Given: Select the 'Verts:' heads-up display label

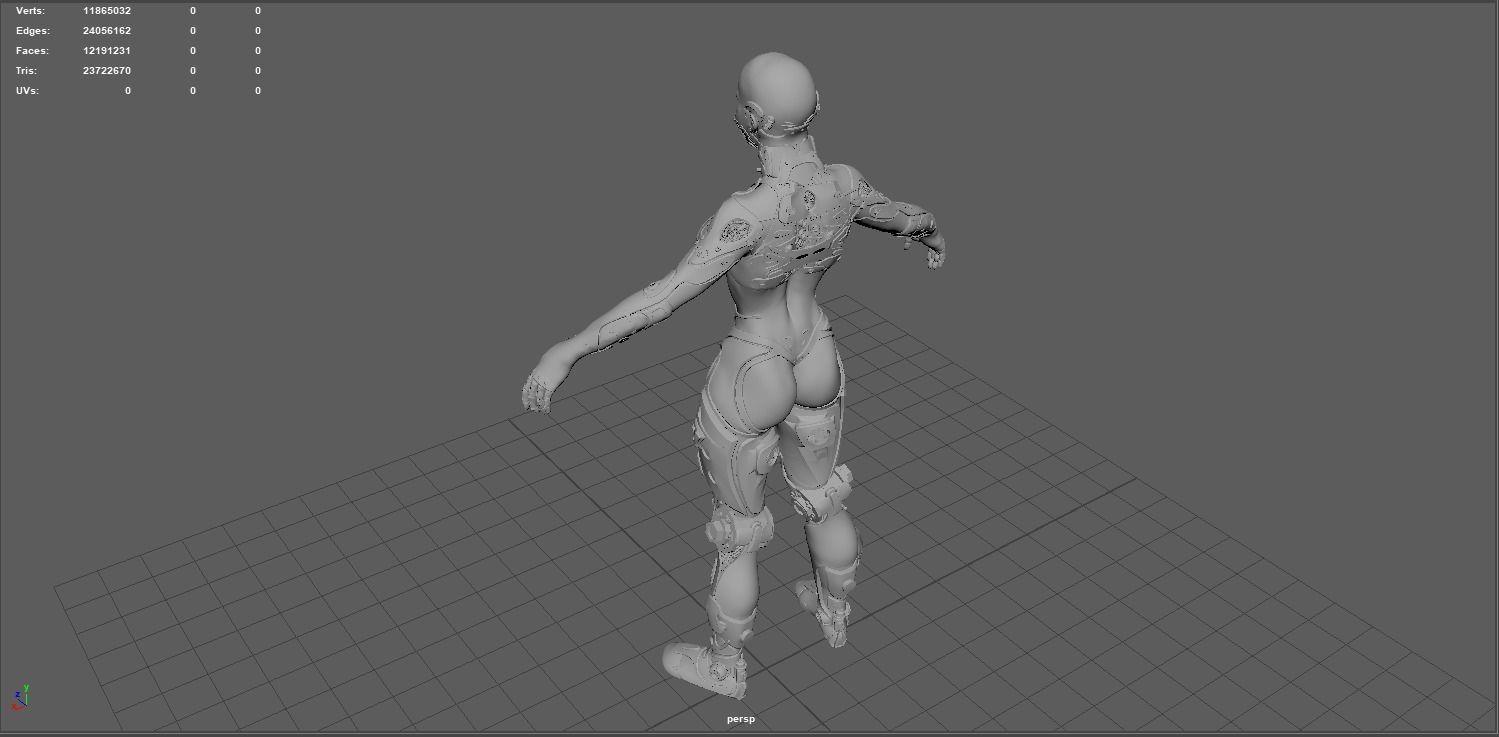Looking at the screenshot, I should [30, 11].
